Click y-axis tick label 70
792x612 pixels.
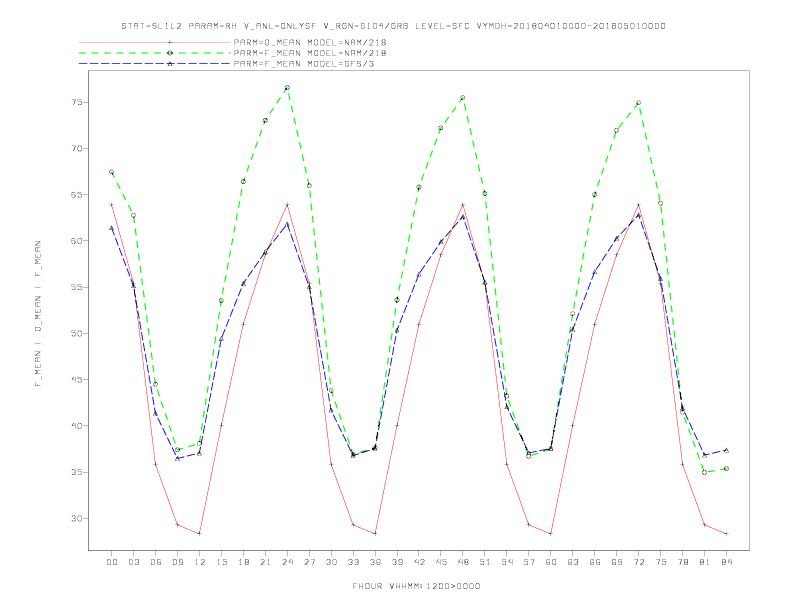click(77, 148)
